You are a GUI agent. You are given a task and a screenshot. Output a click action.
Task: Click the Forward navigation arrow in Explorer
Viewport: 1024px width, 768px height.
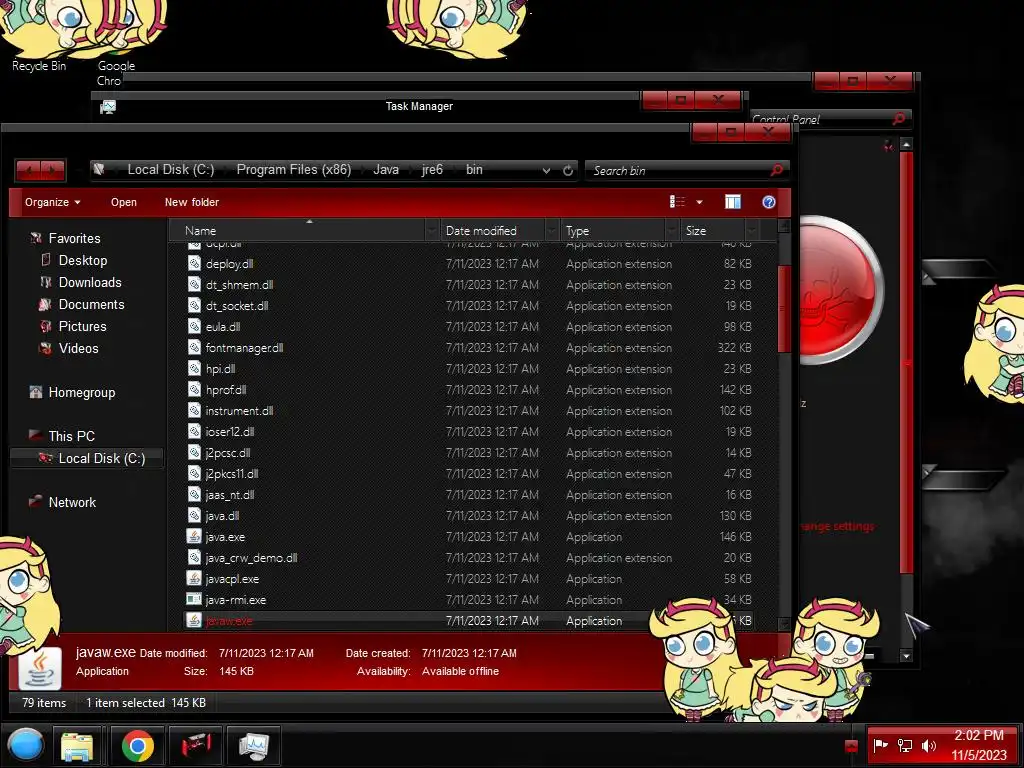click(53, 170)
